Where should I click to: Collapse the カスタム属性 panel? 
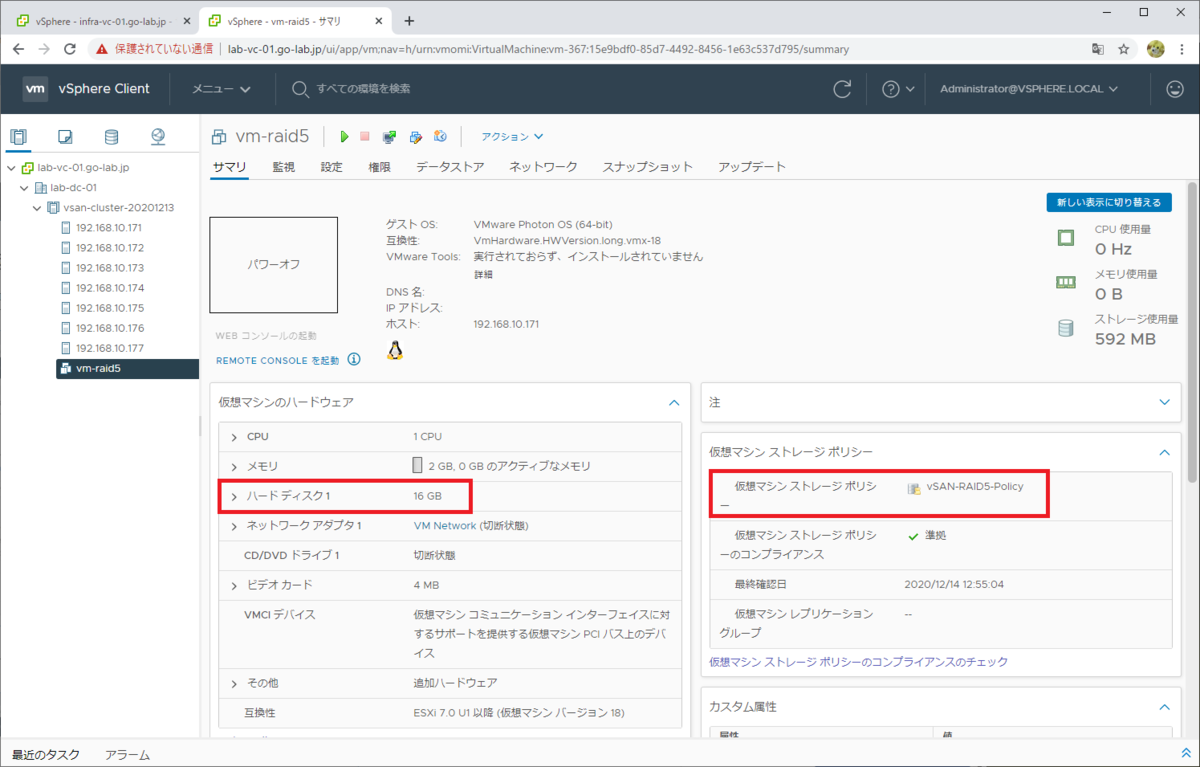tap(1164, 707)
